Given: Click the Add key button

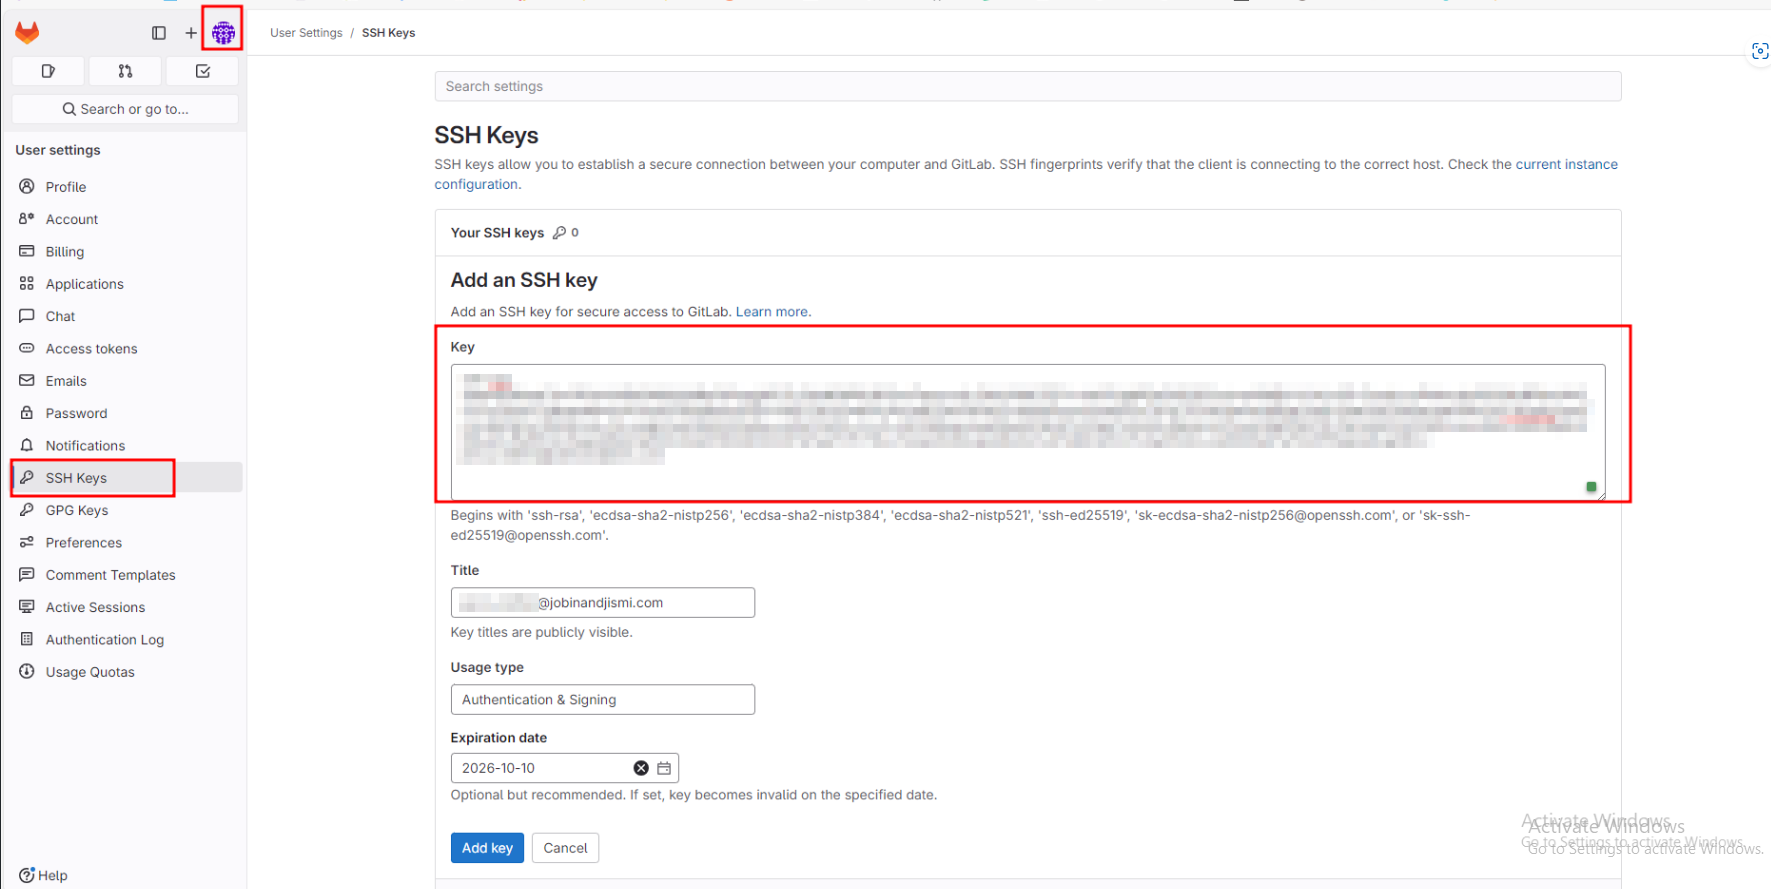Looking at the screenshot, I should coord(487,848).
